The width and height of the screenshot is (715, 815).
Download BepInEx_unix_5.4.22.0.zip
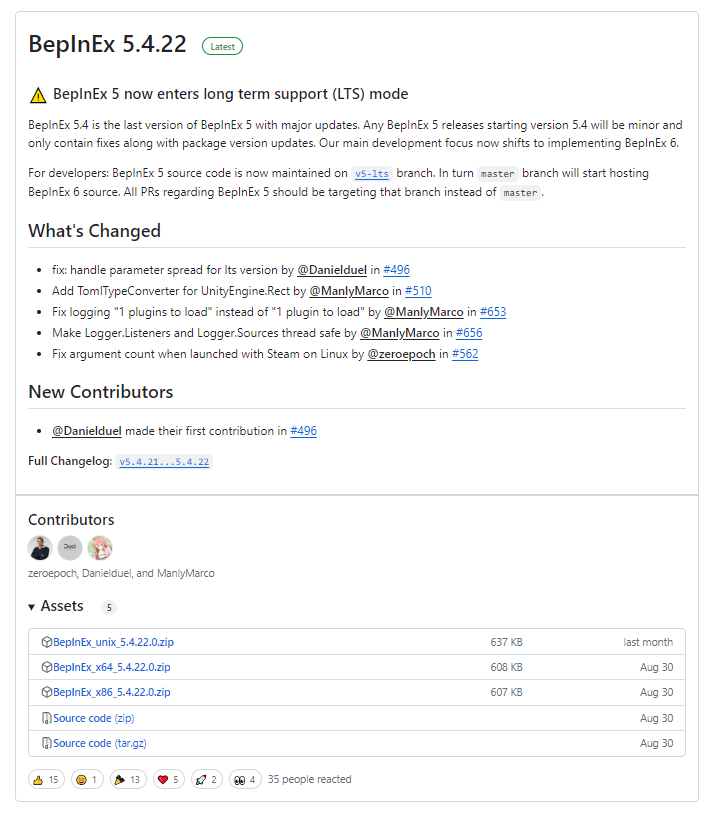[x=113, y=642]
